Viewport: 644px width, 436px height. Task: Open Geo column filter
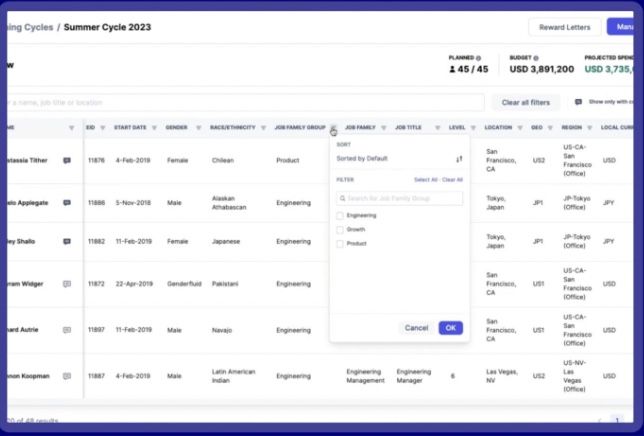point(550,128)
